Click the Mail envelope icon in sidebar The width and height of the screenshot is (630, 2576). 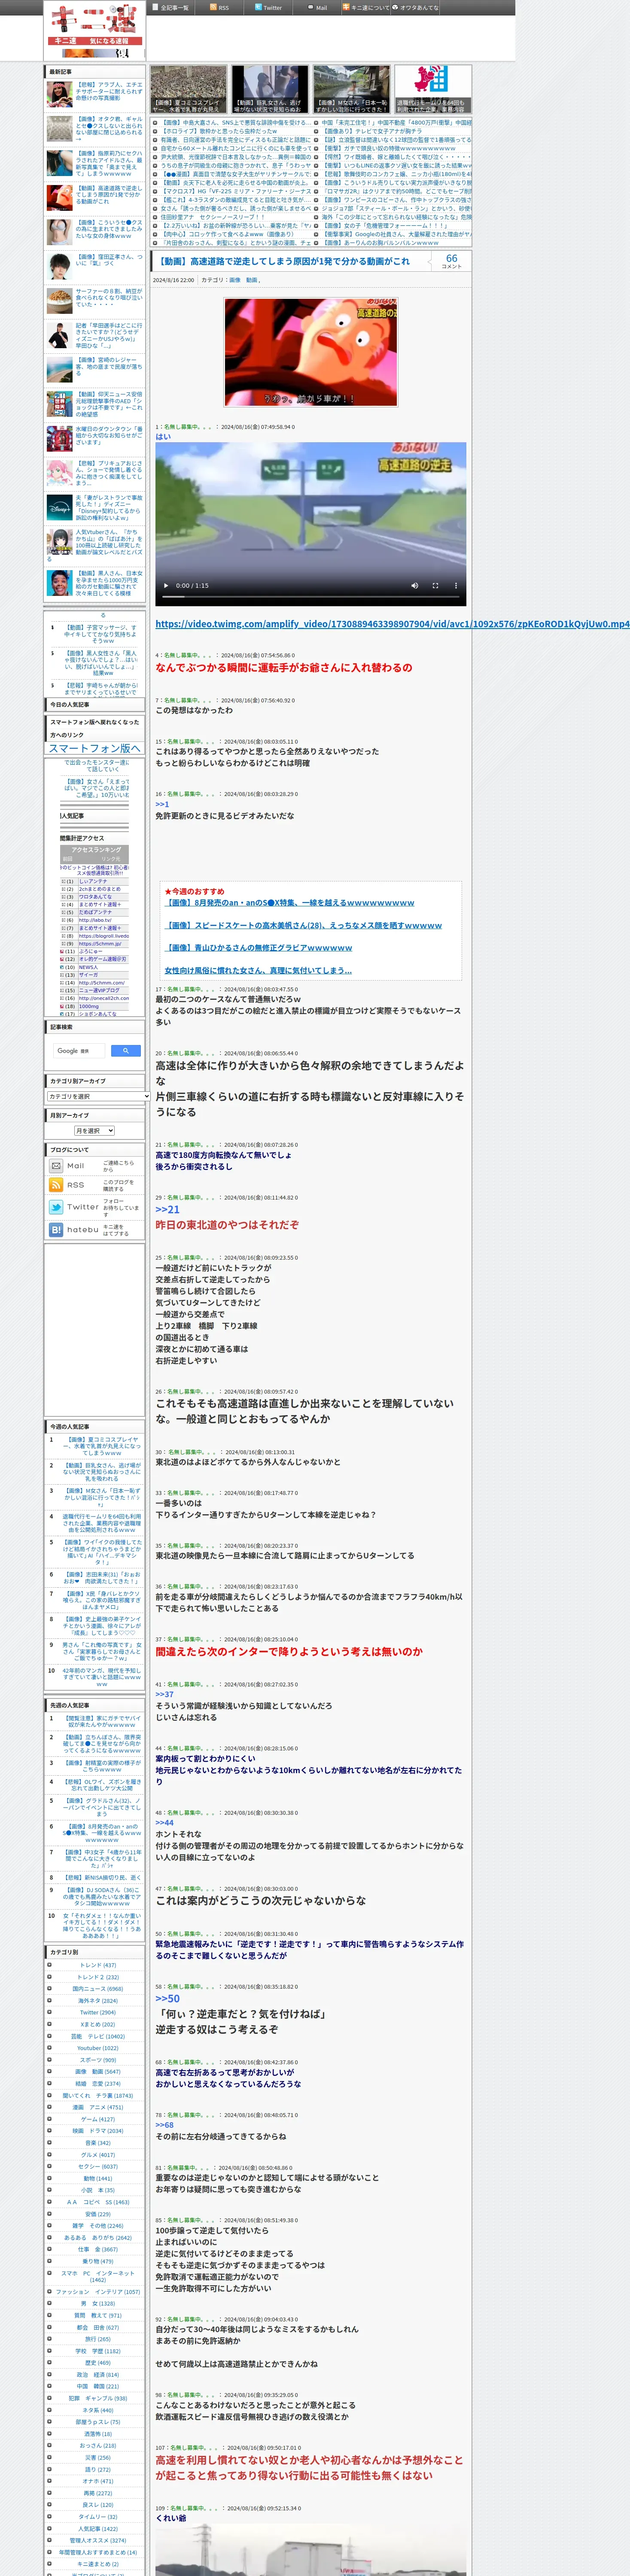click(x=56, y=1166)
